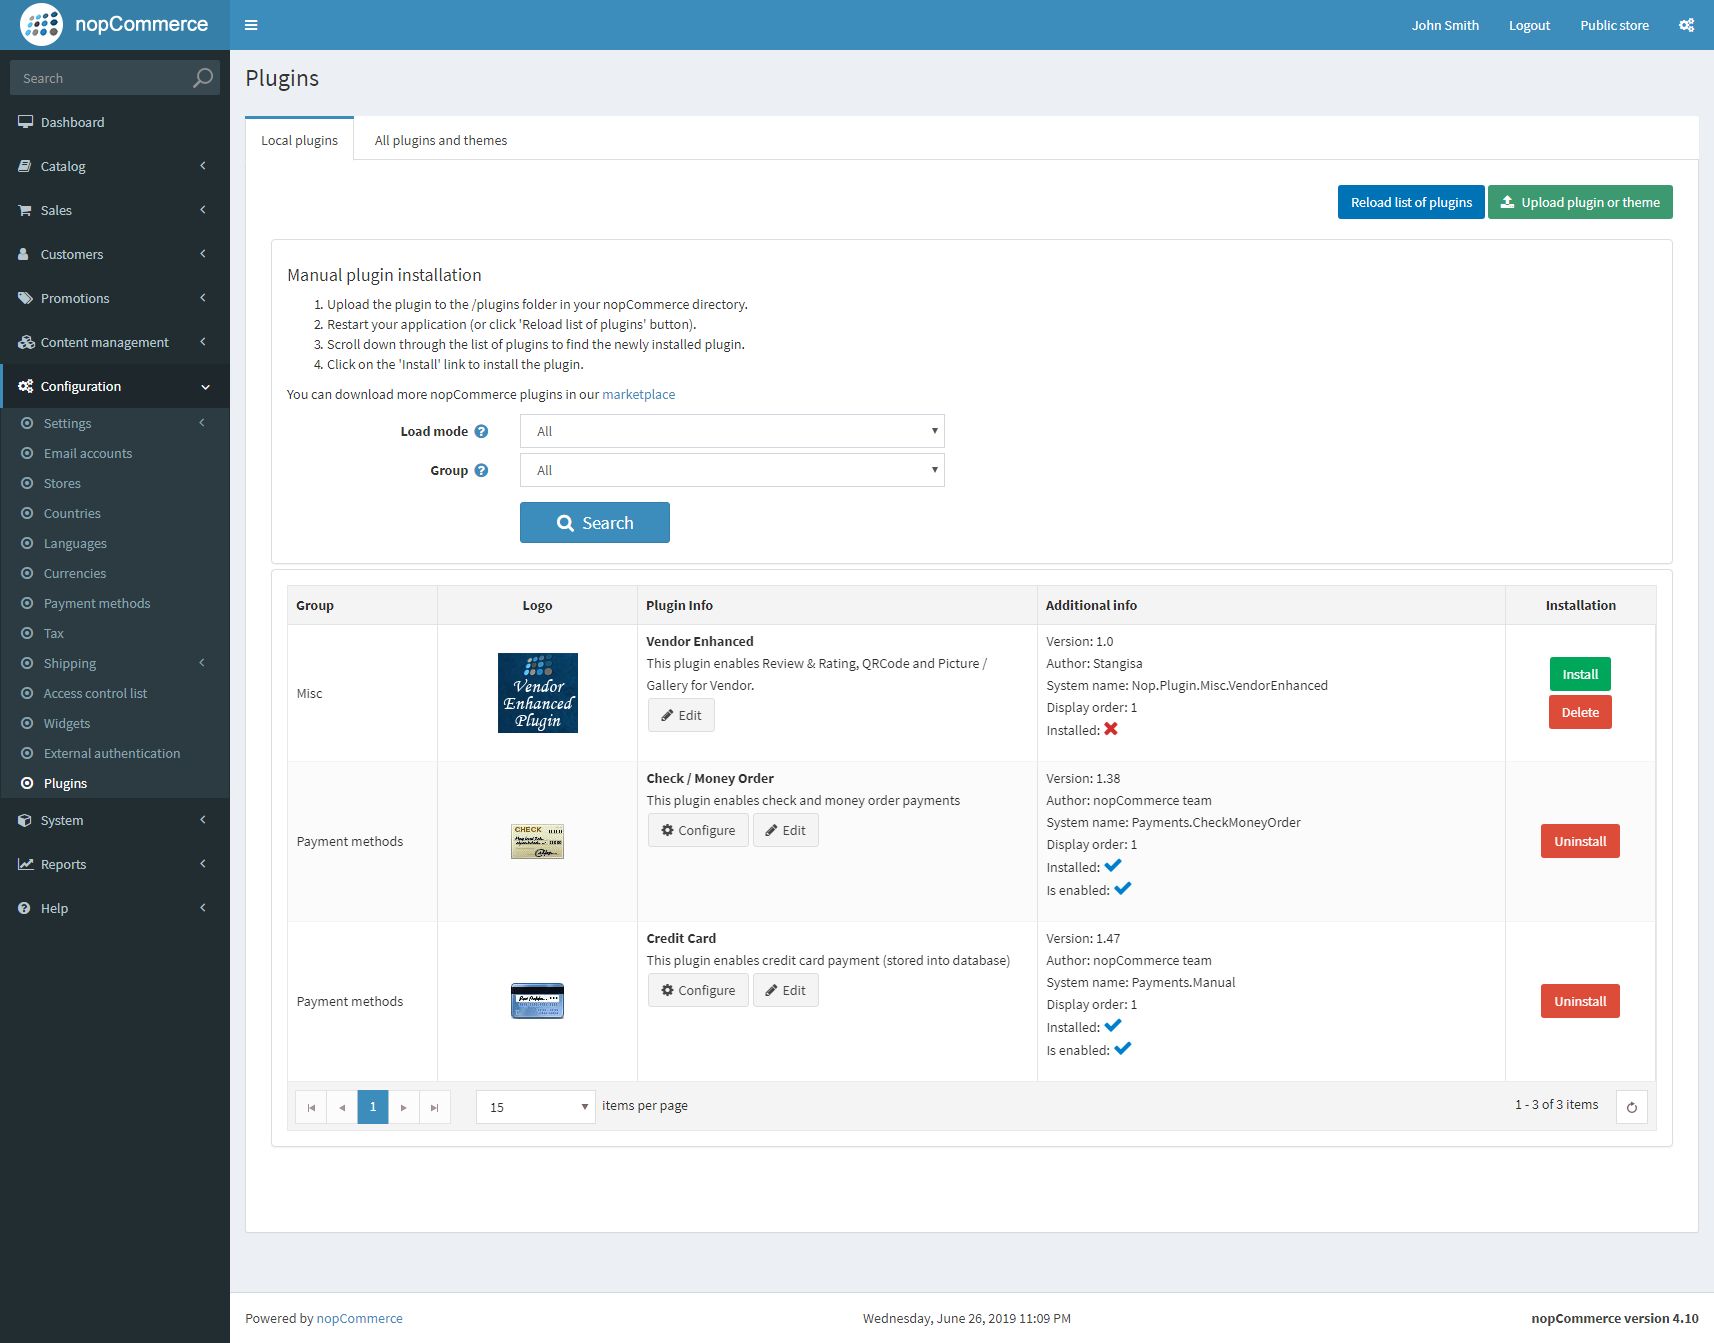Collapse the Configuration menu

[x=115, y=386]
